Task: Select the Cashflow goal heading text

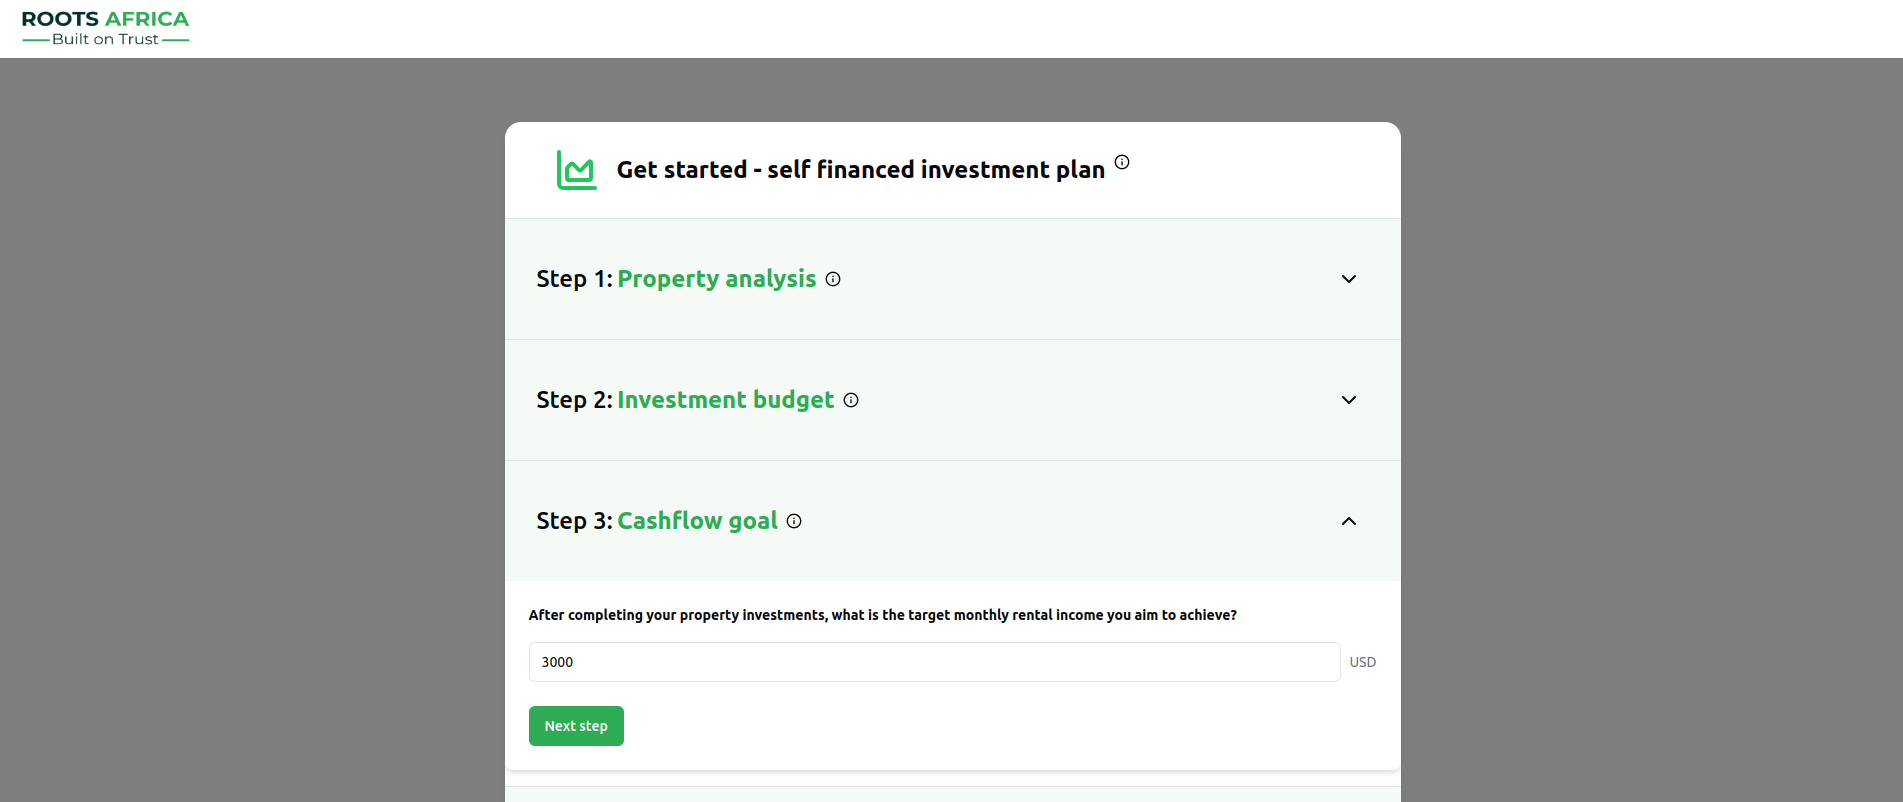Action: (697, 520)
